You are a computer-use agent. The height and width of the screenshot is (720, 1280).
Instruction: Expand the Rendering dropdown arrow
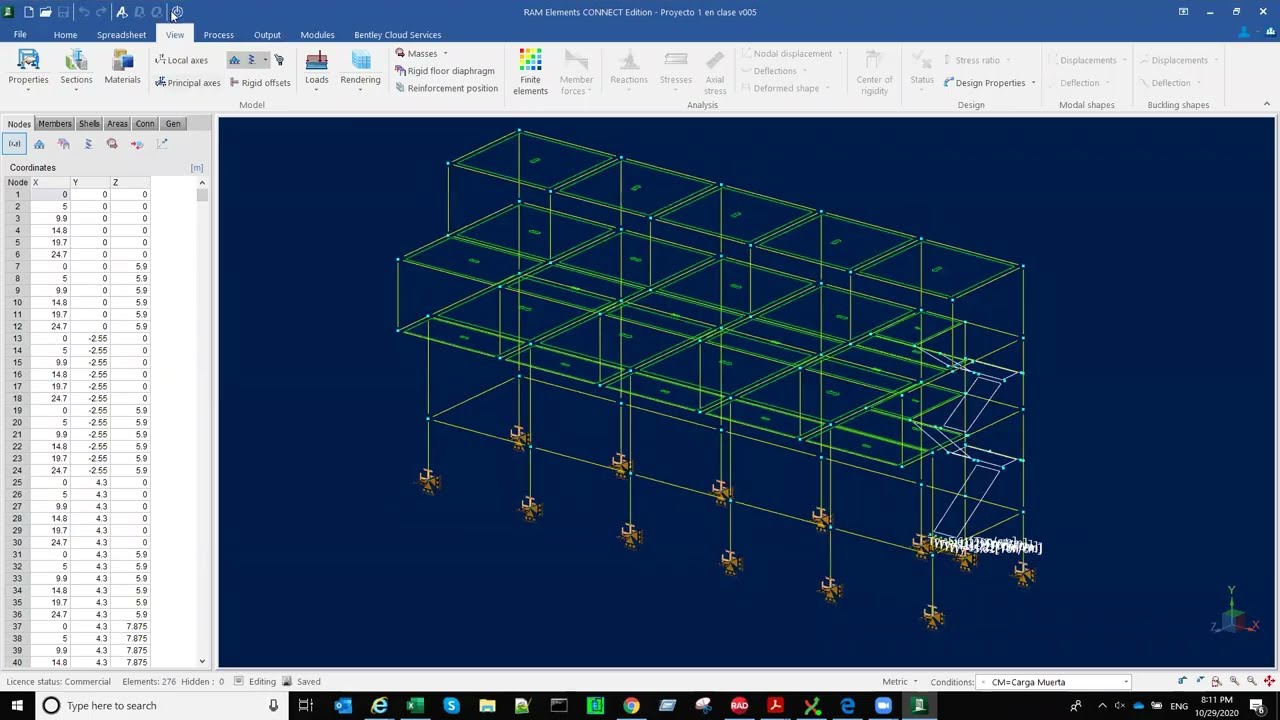tap(360, 90)
